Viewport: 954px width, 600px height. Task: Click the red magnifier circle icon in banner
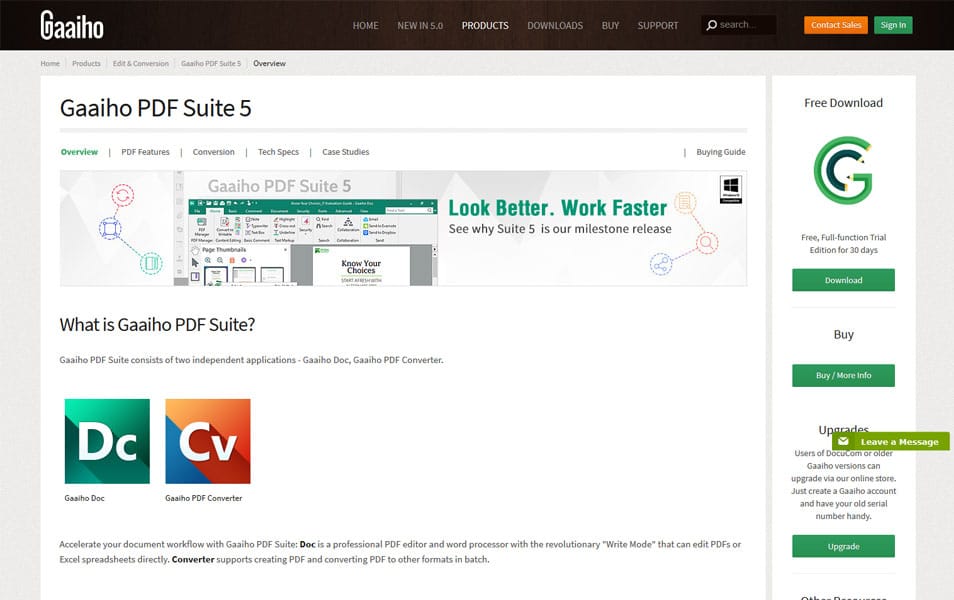tap(706, 243)
